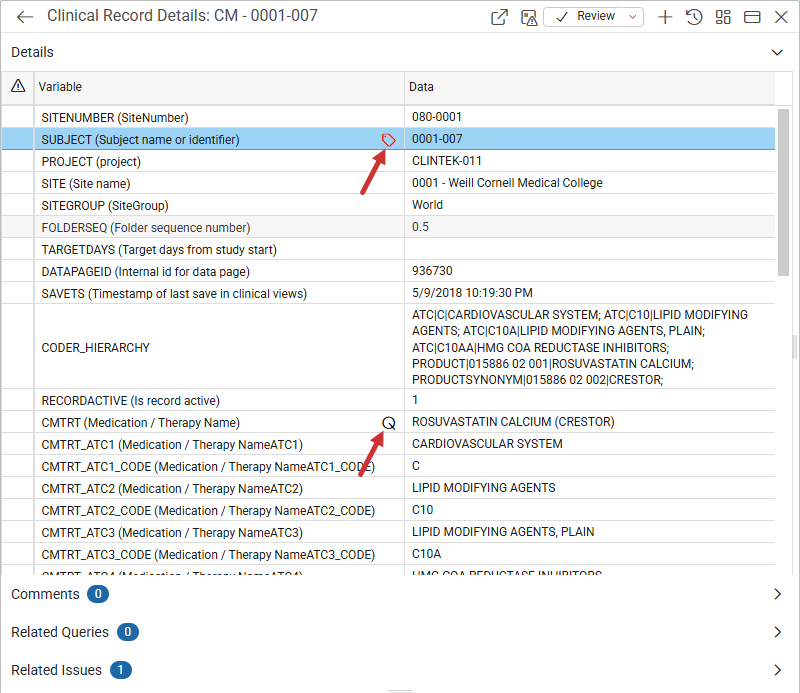Click the red tag icon on SUBJECT row

point(388,140)
